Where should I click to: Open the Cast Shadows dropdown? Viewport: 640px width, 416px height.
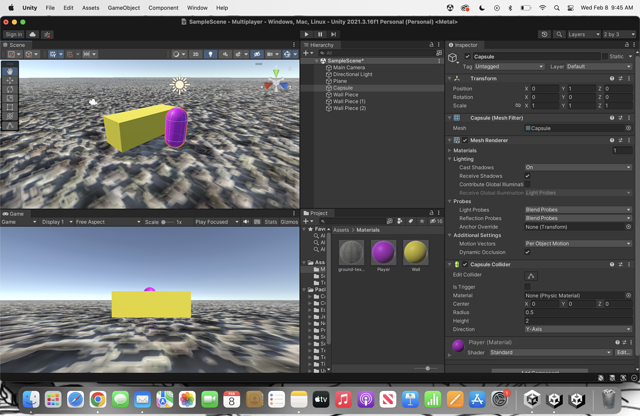tap(577, 167)
